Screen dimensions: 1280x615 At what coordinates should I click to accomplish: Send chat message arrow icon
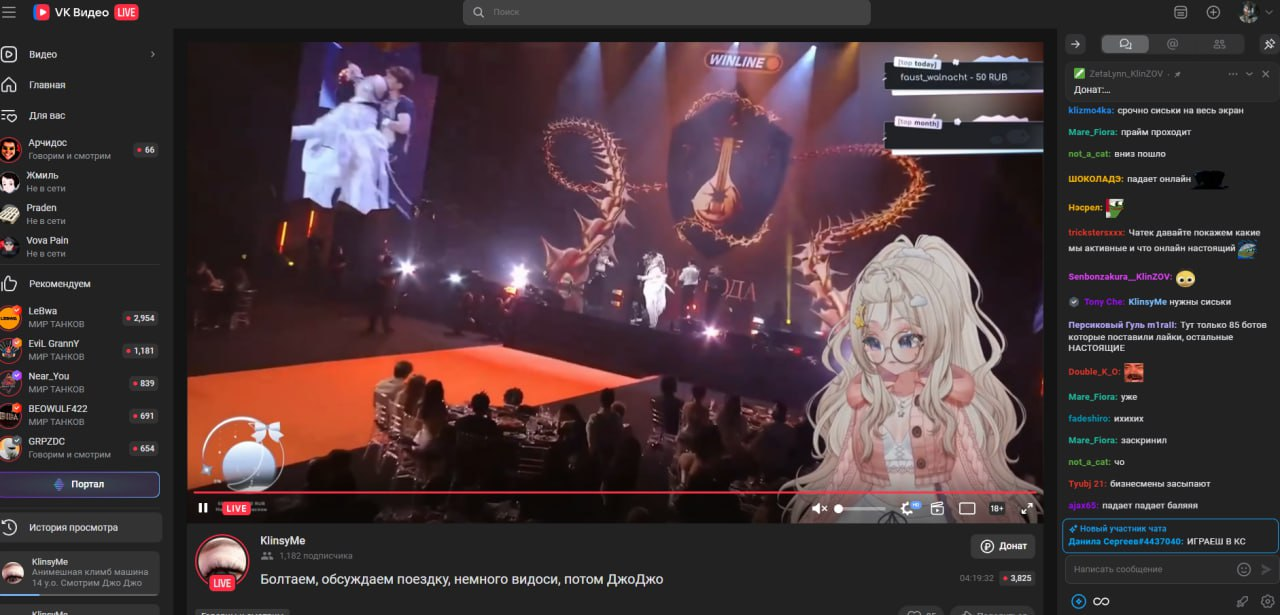(x=1267, y=569)
